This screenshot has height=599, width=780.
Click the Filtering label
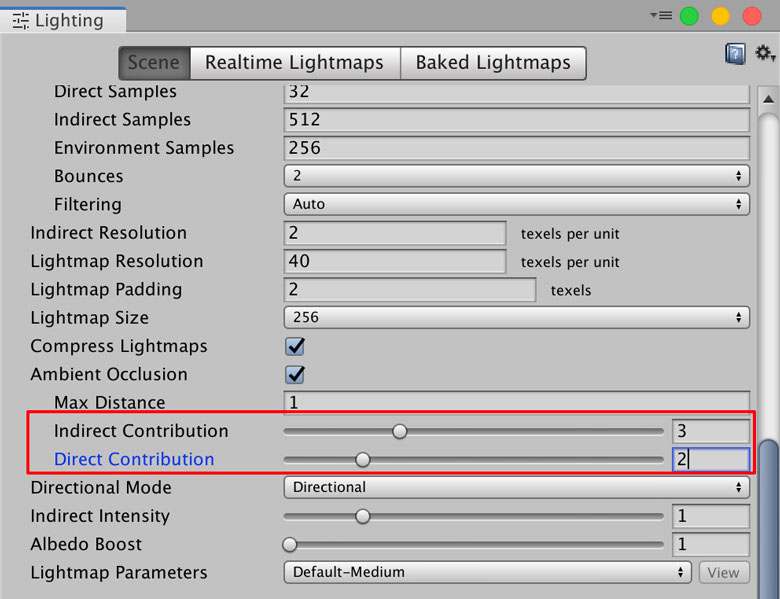point(88,204)
